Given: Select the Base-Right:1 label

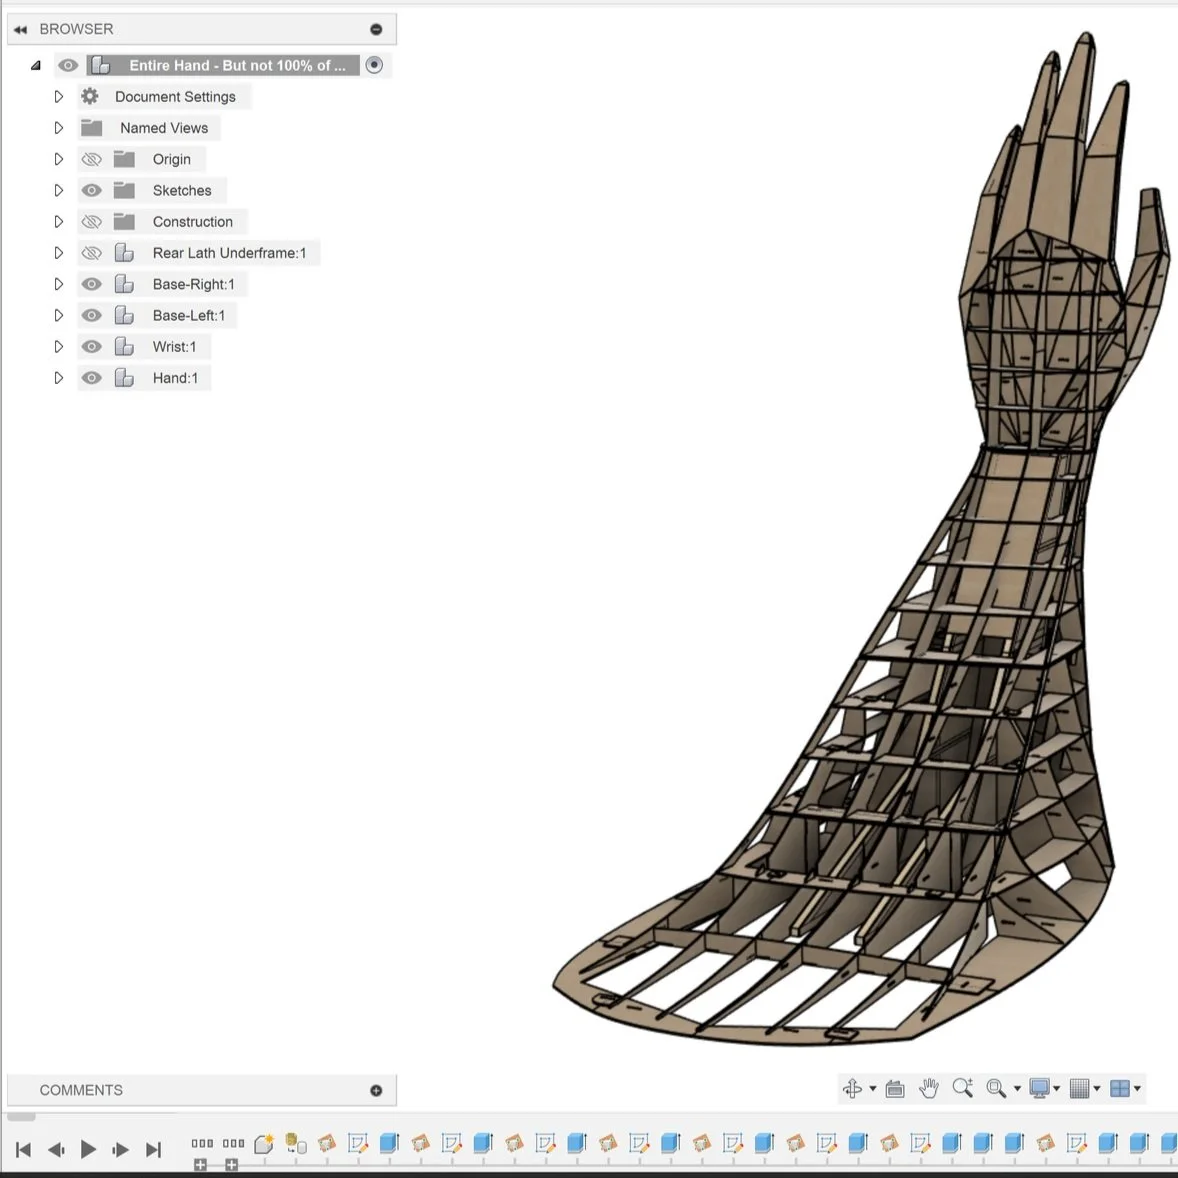Looking at the screenshot, I should click(193, 284).
